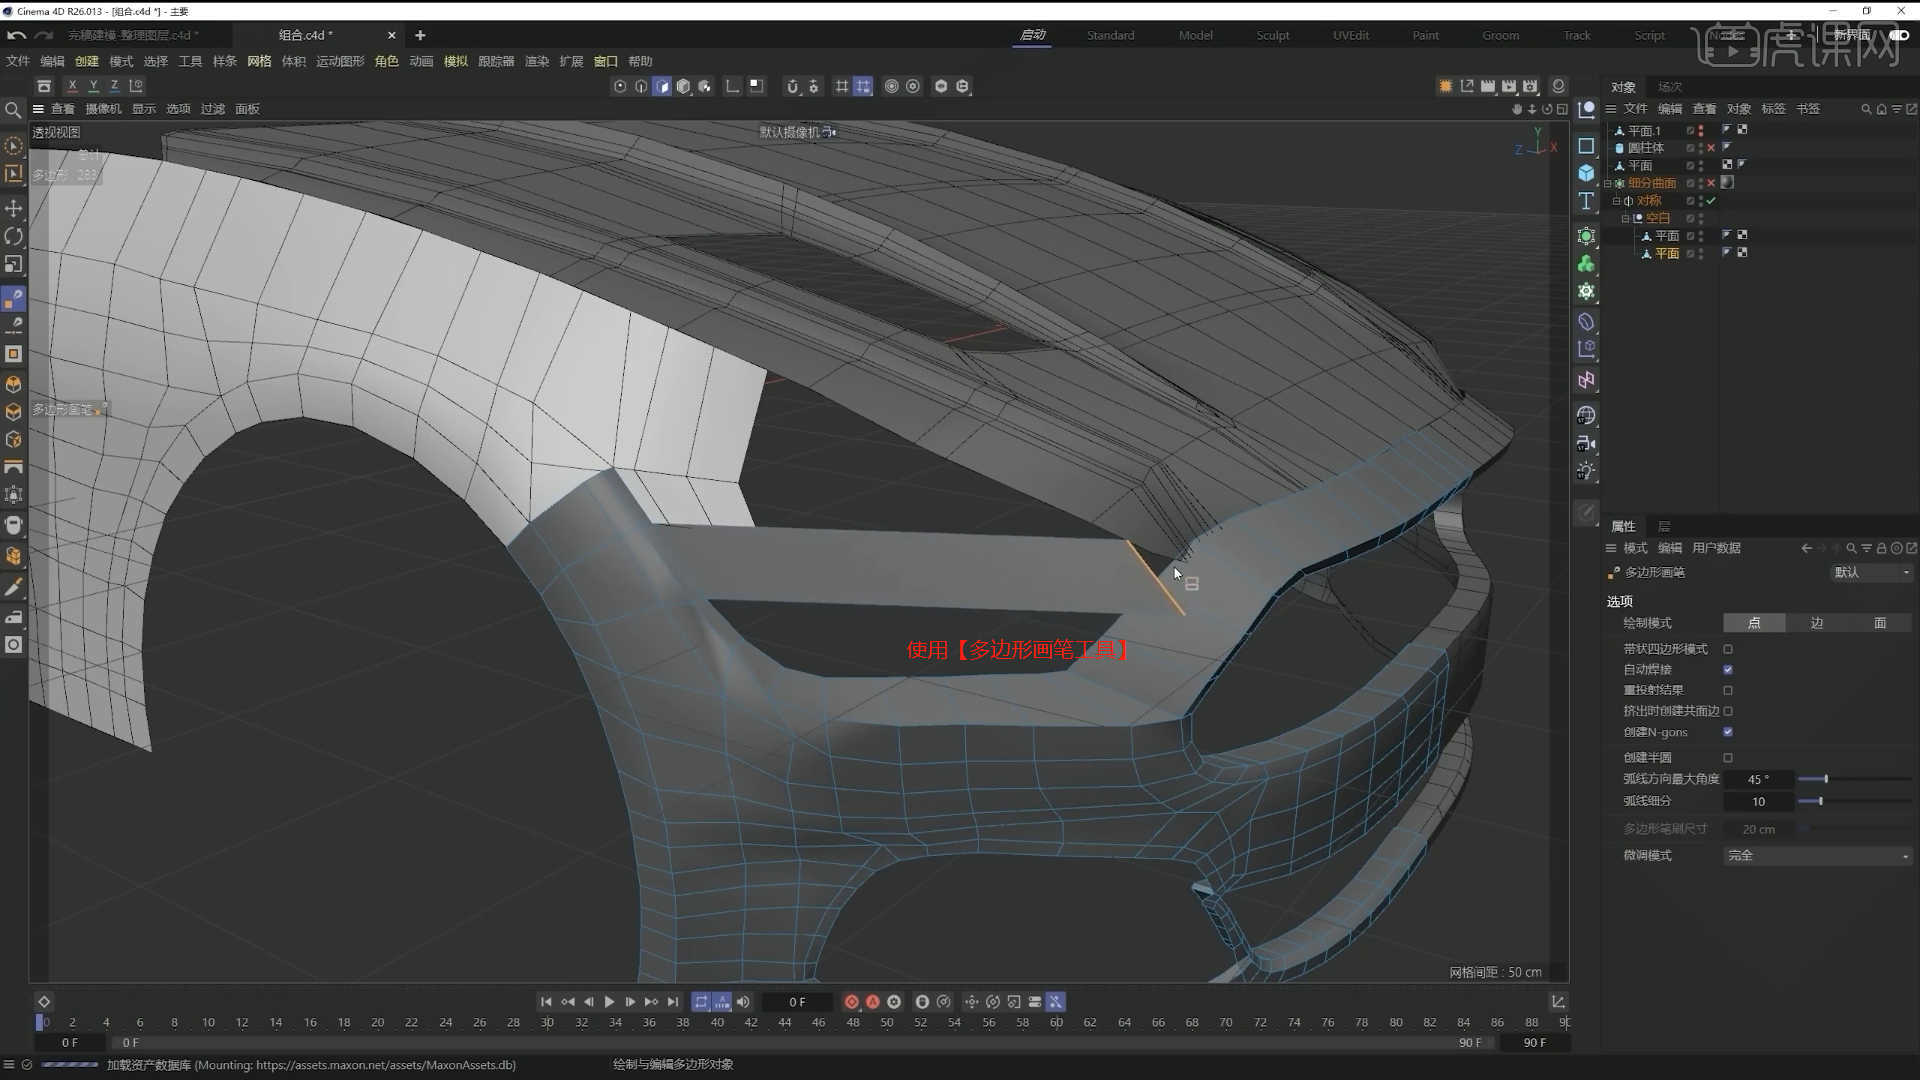The width and height of the screenshot is (1920, 1080).
Task: Click Attribute Manager lock icon
Action: pos(1881,548)
